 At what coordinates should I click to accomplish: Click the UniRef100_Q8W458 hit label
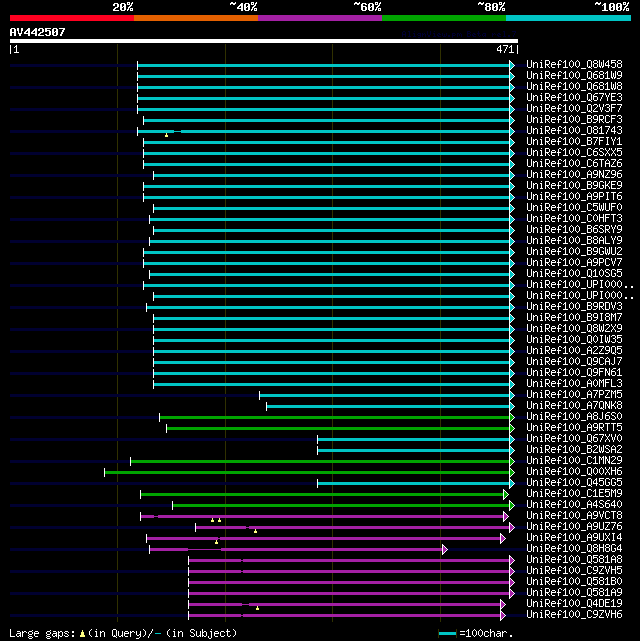(574, 65)
